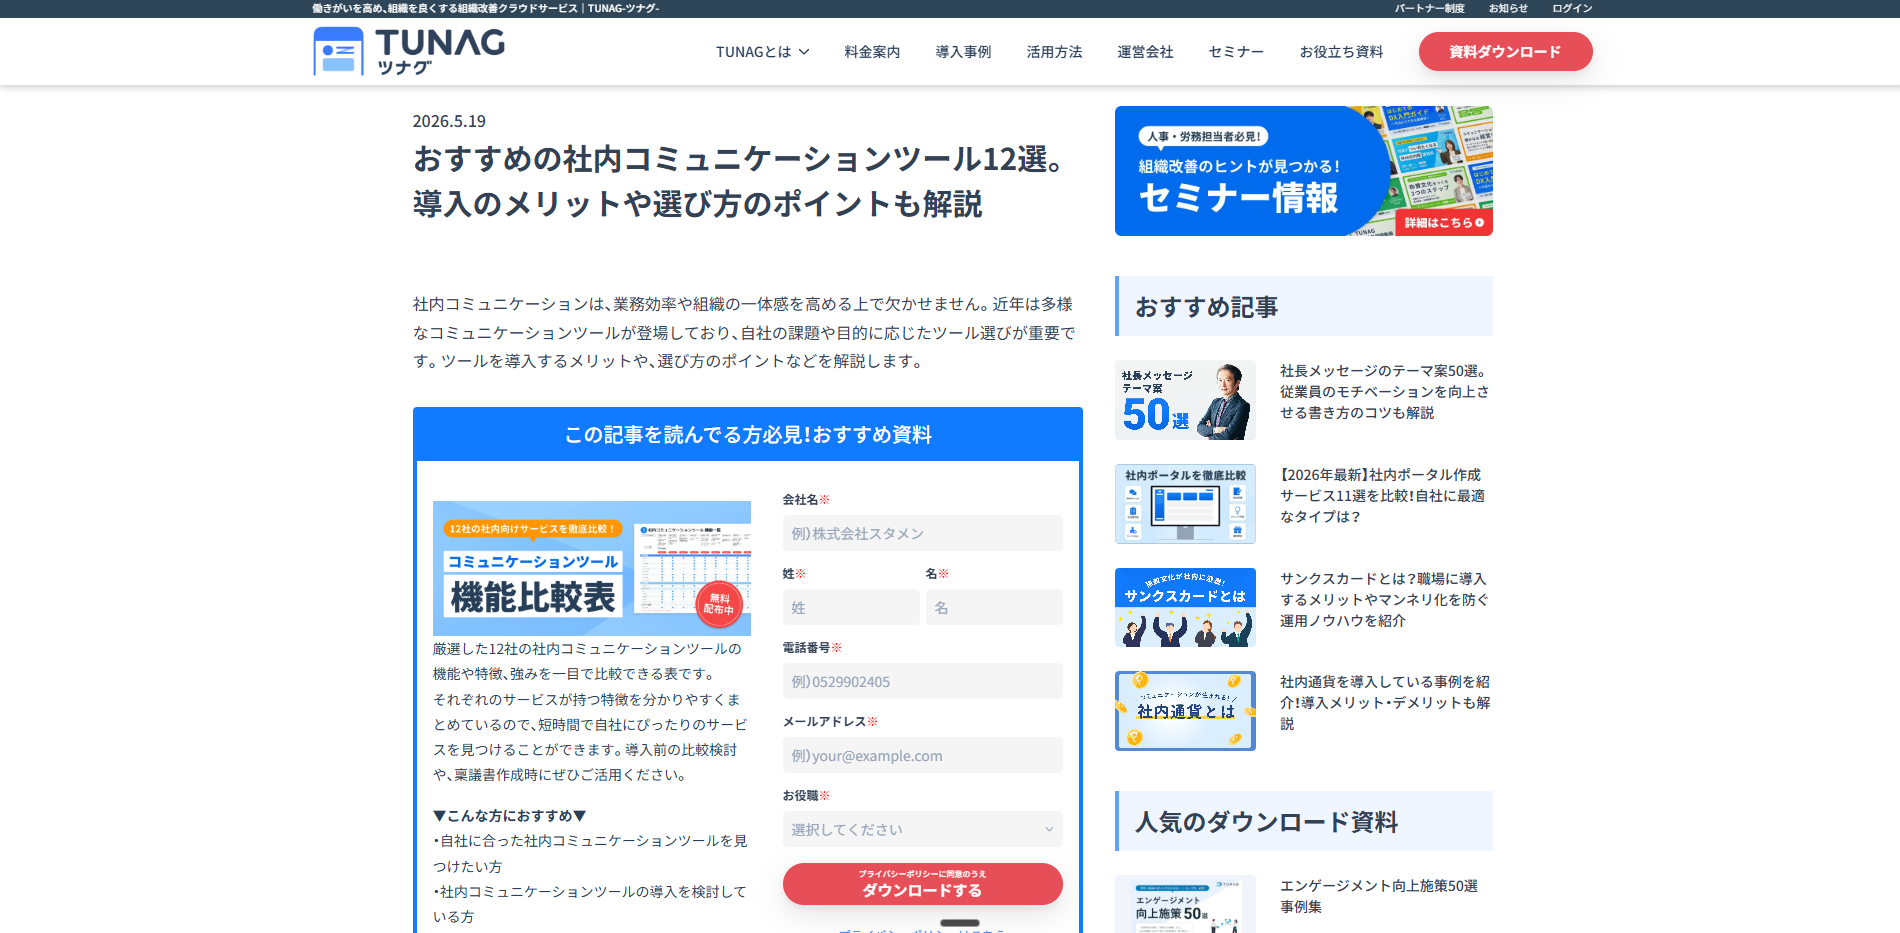Click the 人気のダウンロード資料 heading
Screen dimensions: 1900x933
tap(1266, 822)
